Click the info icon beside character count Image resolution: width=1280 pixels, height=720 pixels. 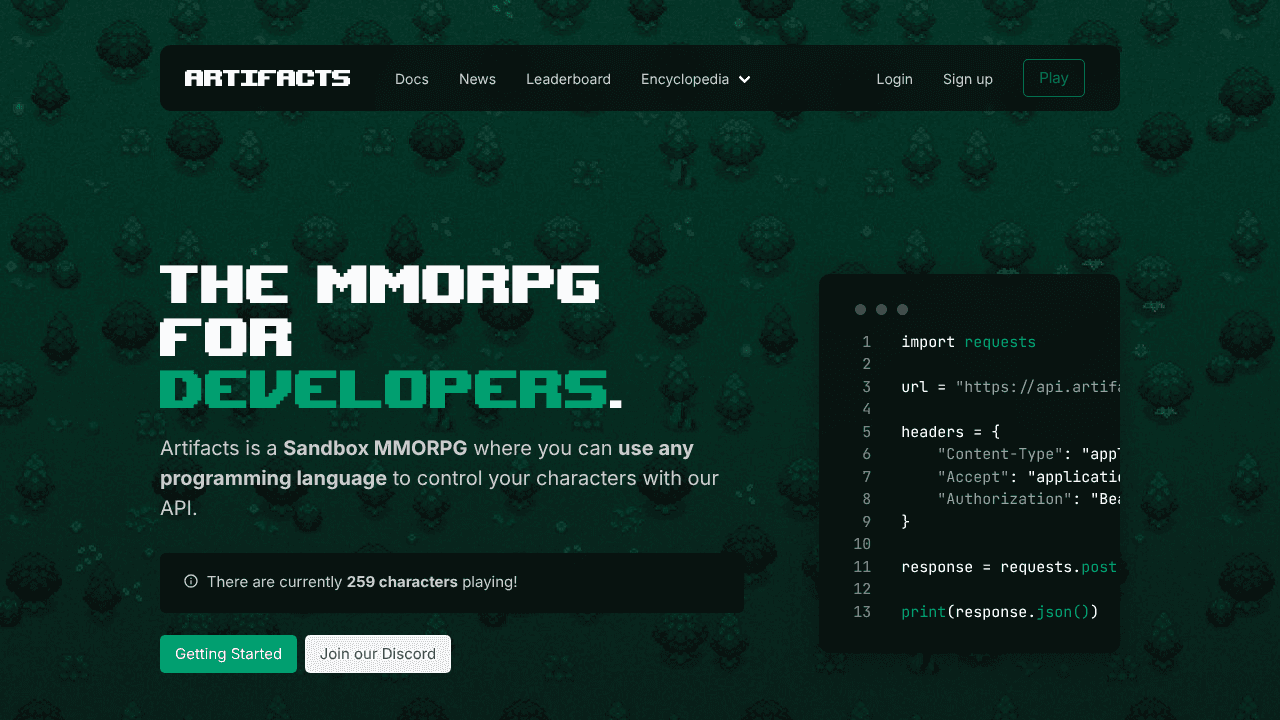click(x=191, y=581)
